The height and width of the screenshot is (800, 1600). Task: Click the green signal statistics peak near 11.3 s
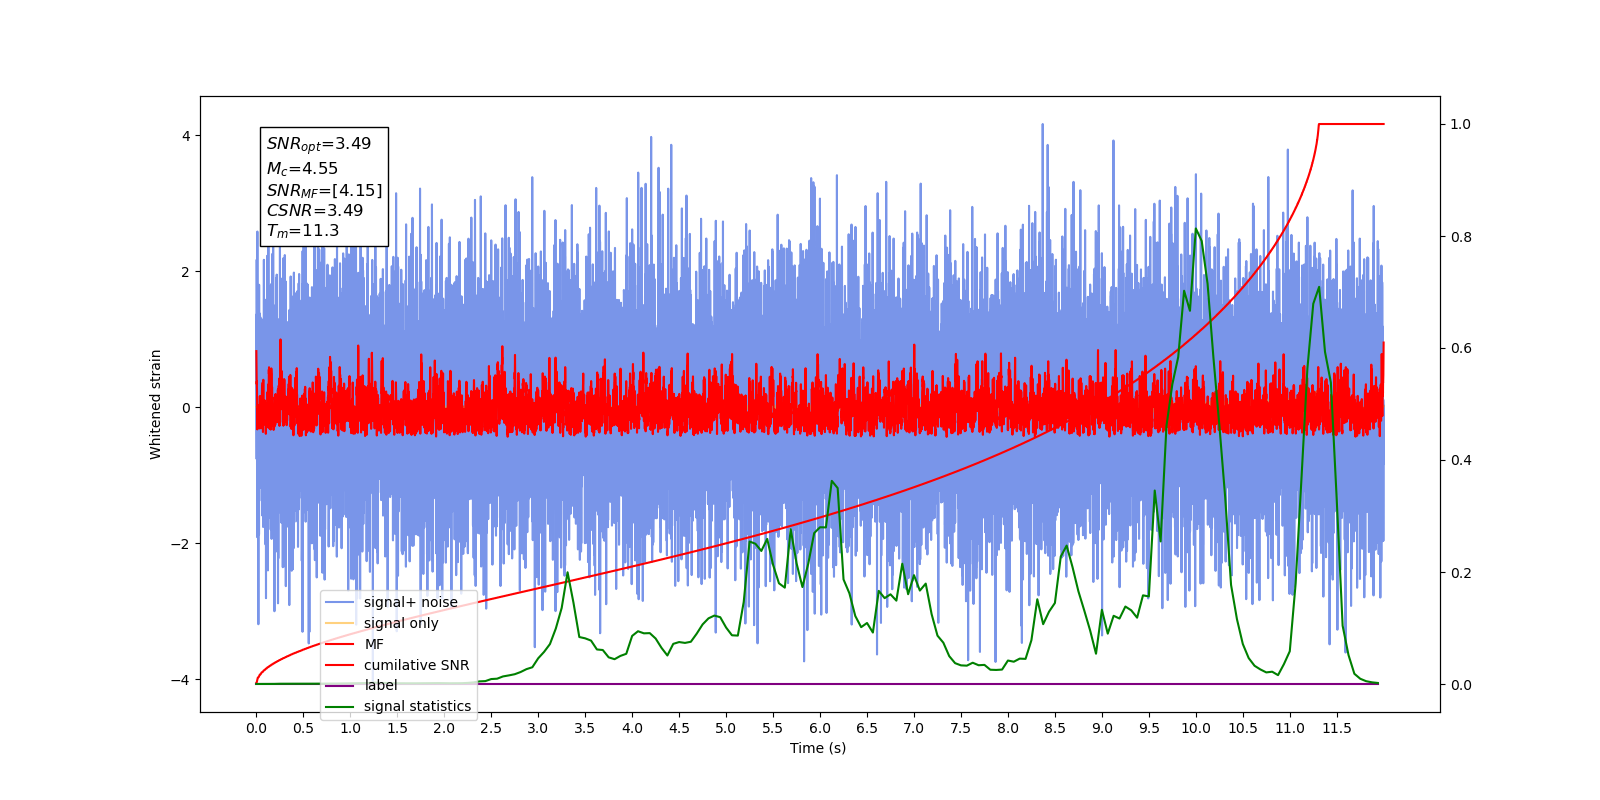1319,288
